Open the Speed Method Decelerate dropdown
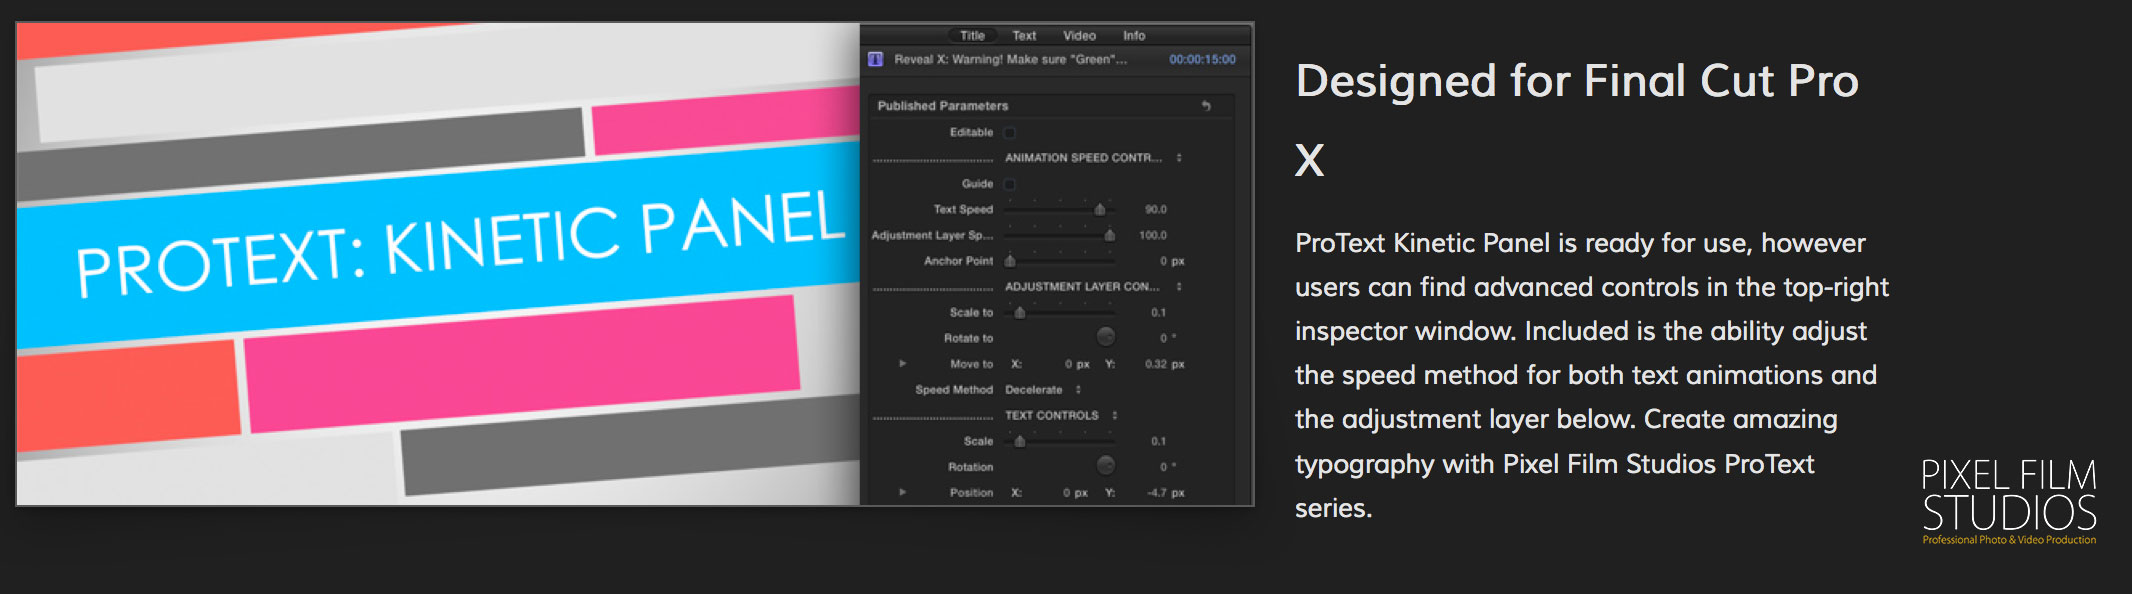The width and height of the screenshot is (2132, 594). point(1043,390)
